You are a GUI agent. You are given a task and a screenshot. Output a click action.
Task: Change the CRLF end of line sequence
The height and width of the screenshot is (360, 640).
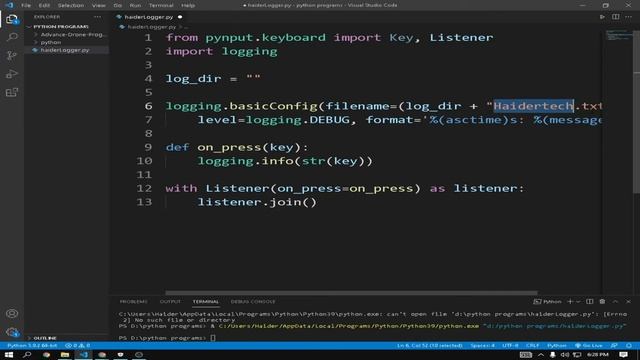(532, 345)
